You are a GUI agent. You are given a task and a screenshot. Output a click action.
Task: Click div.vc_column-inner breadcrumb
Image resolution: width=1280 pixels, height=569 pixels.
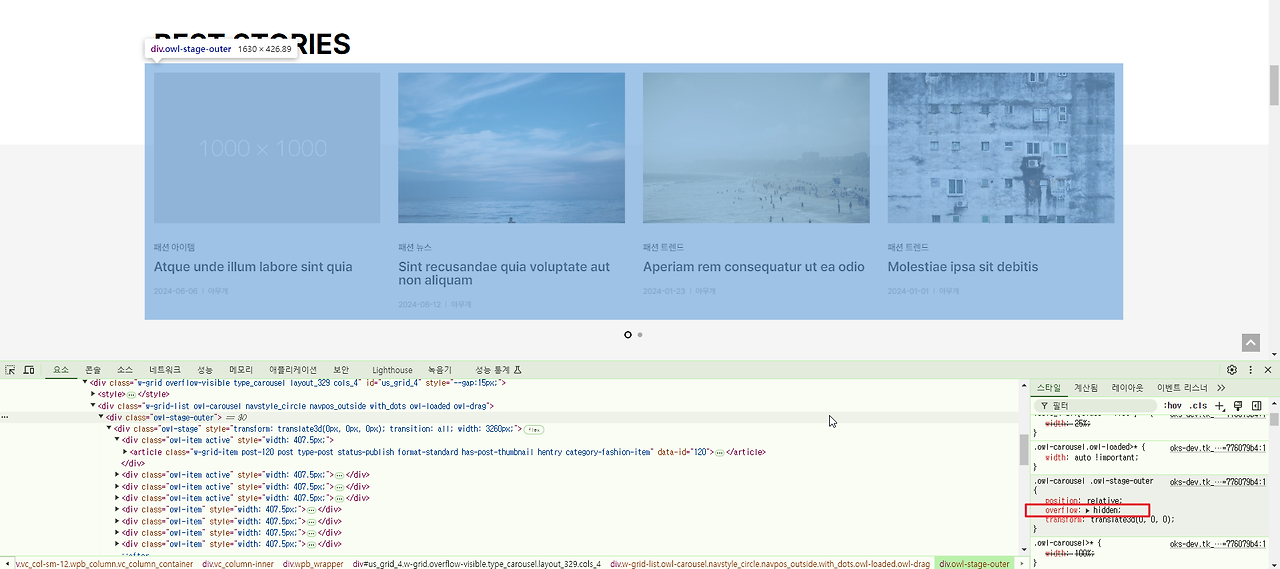click(238, 564)
